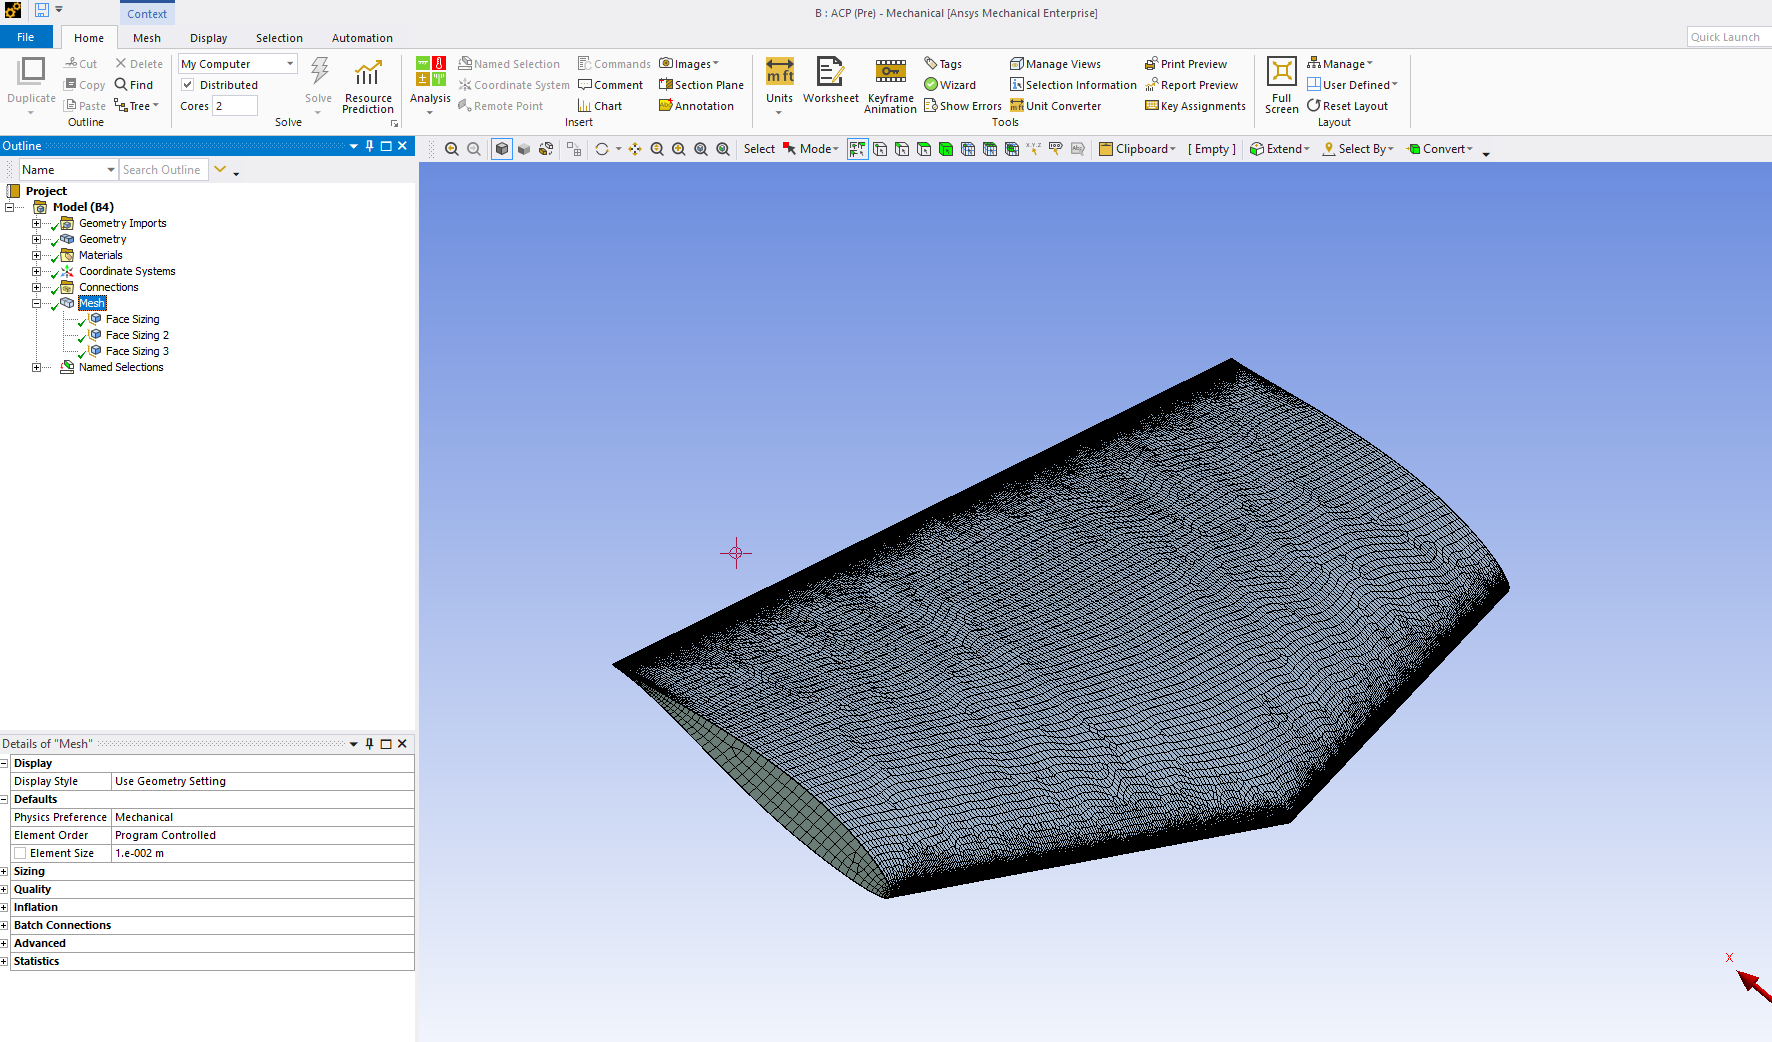Open the Automation ribbon tab
This screenshot has height=1042, width=1772.
click(362, 38)
